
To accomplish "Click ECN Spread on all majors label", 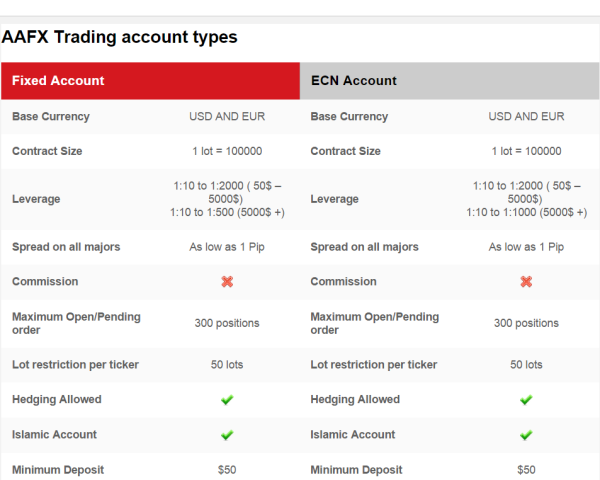I will [x=364, y=247].
